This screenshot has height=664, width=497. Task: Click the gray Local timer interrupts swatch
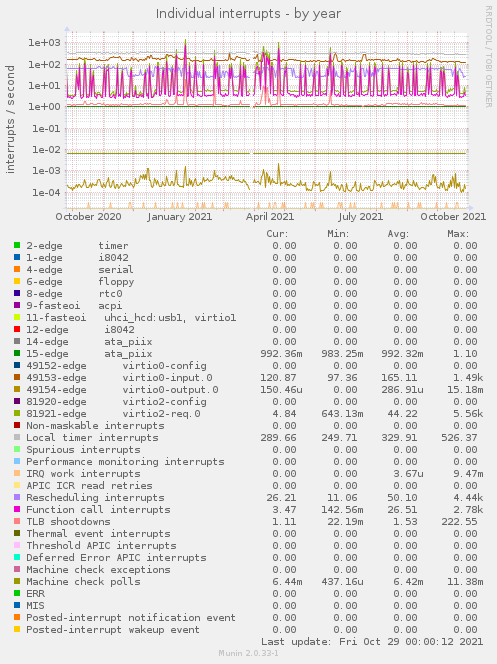[x=17, y=437]
